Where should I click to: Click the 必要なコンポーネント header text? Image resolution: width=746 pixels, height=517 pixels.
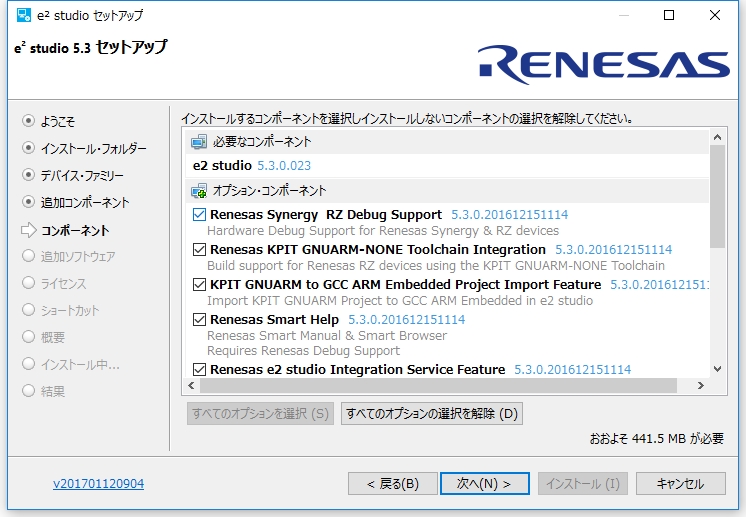pyautogui.click(x=262, y=142)
